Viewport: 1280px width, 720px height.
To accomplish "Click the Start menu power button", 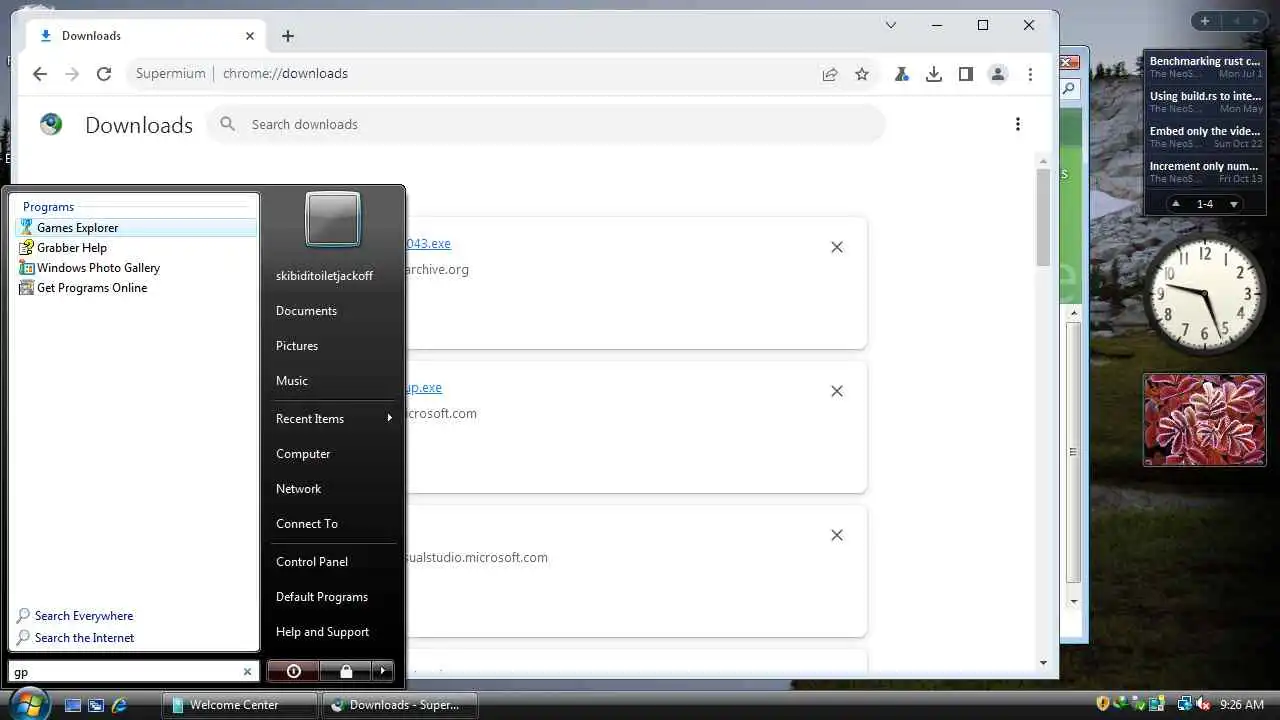I will coord(293,671).
